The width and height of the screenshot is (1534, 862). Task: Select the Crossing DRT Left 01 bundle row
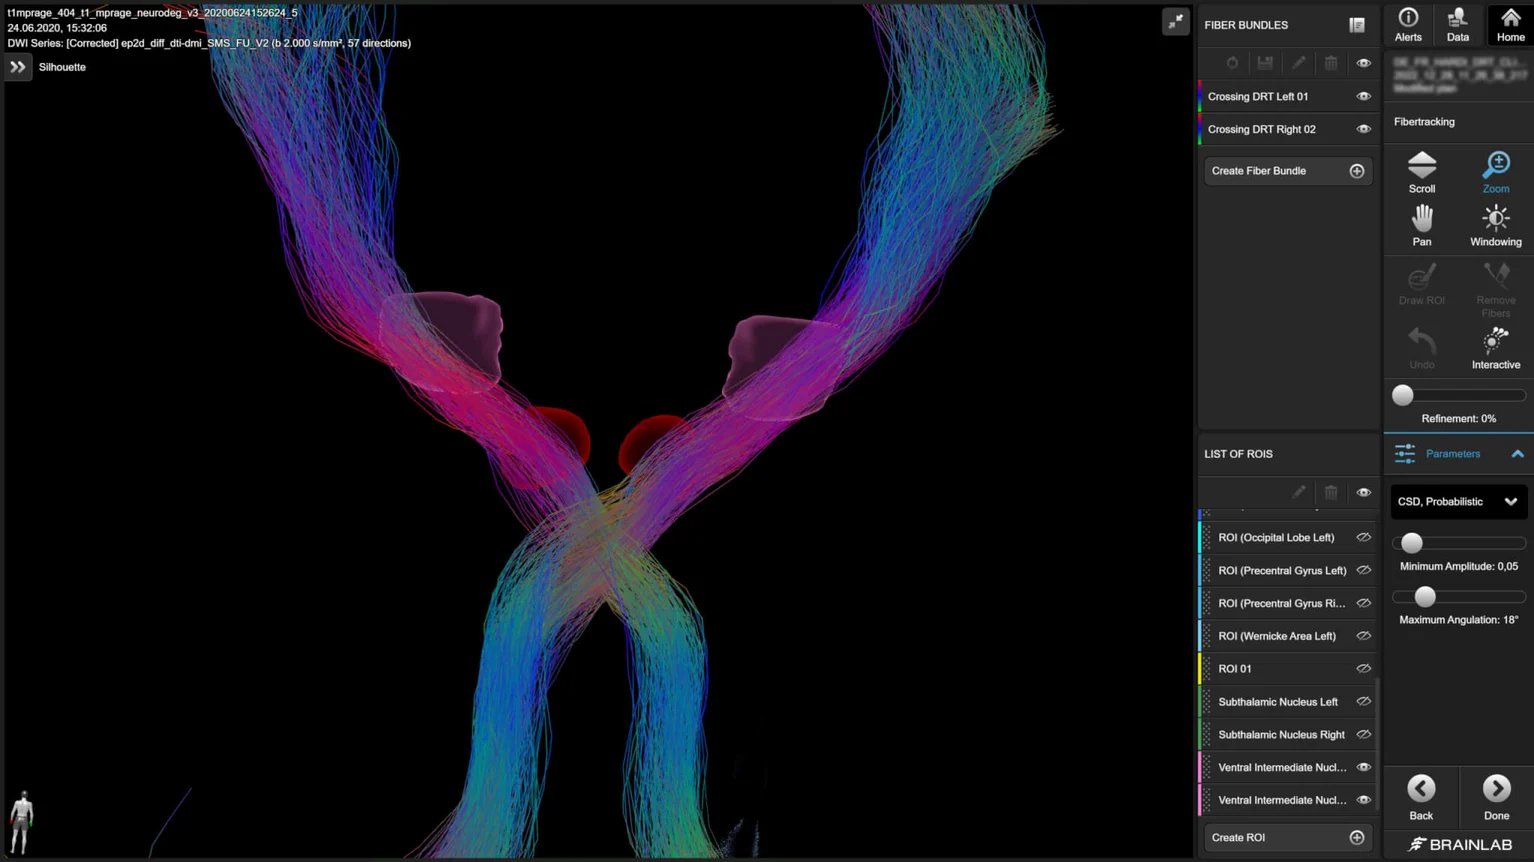1288,97
